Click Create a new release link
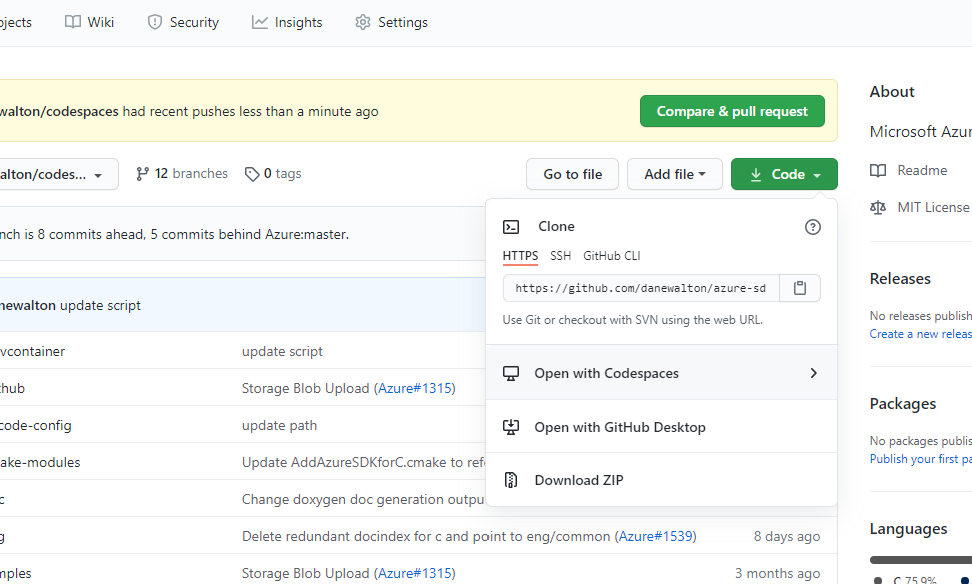 [x=921, y=334]
